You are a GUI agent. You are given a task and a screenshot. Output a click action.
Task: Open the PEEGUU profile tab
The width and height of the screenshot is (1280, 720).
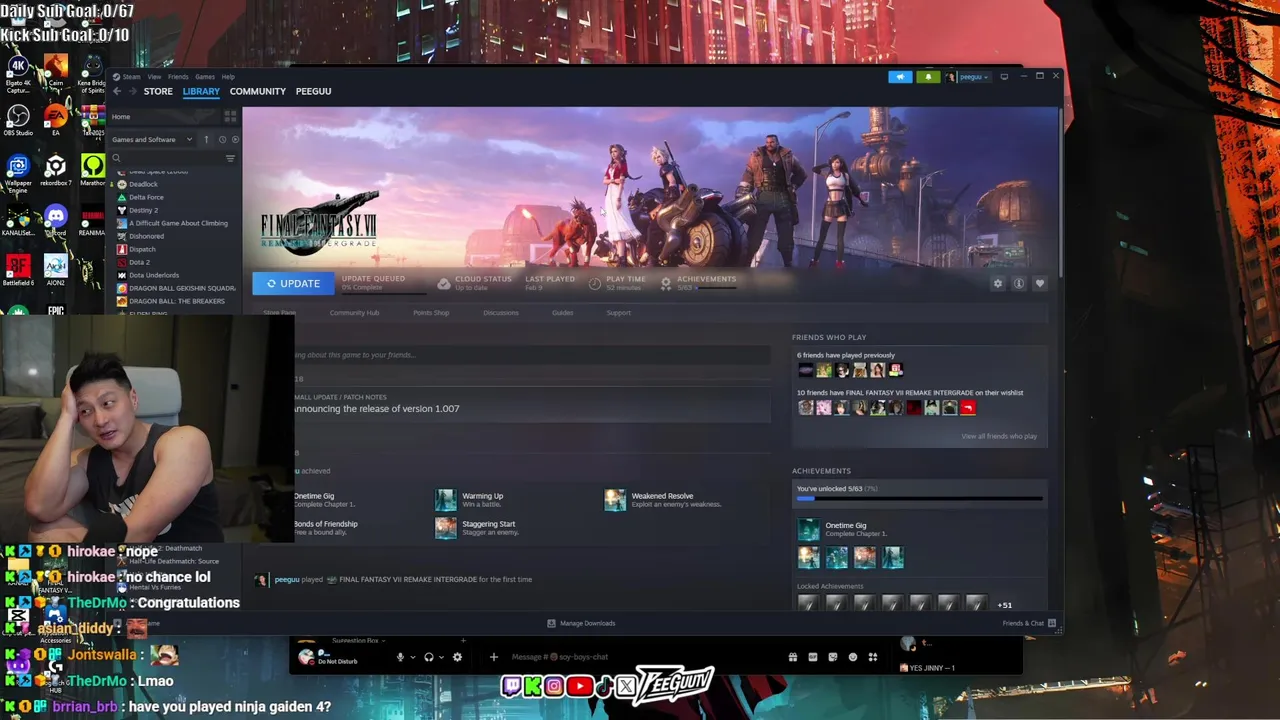point(313,91)
